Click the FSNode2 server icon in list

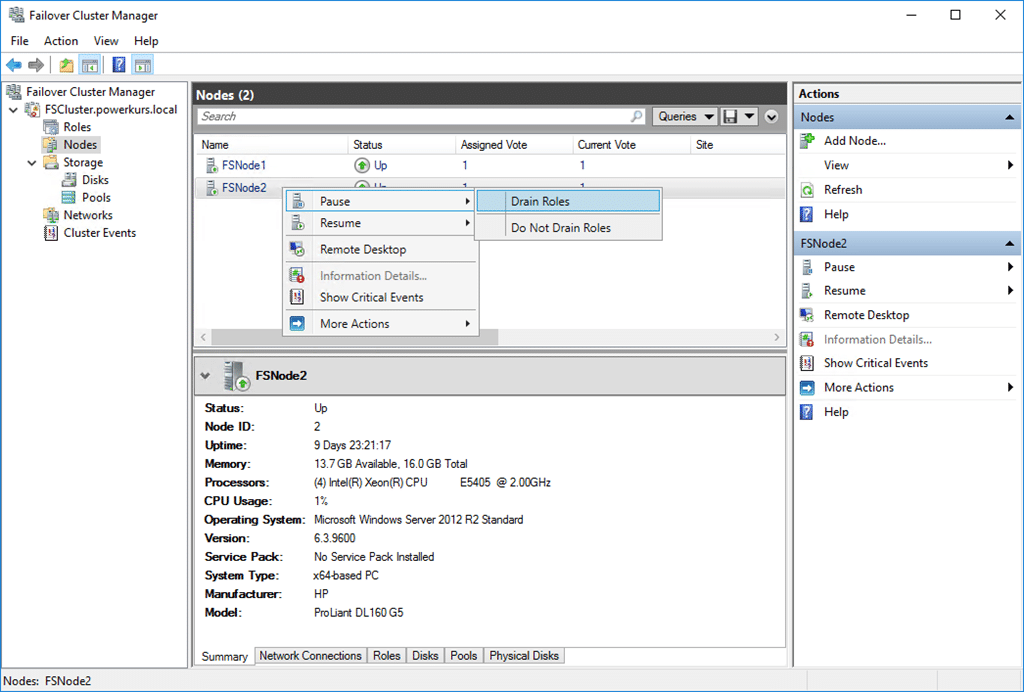click(x=212, y=188)
